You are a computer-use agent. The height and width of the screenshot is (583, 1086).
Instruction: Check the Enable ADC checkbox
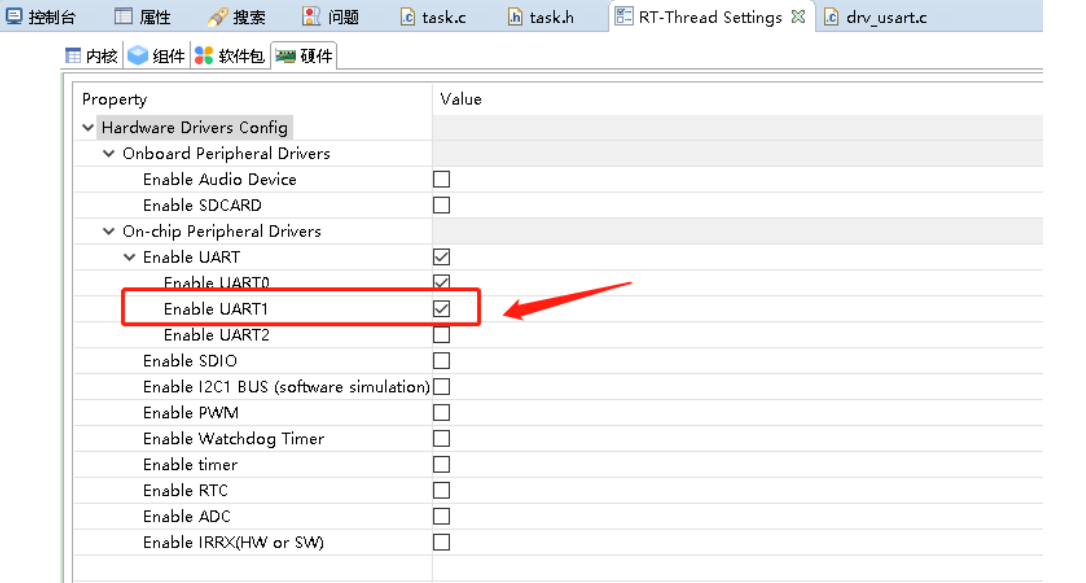click(441, 516)
